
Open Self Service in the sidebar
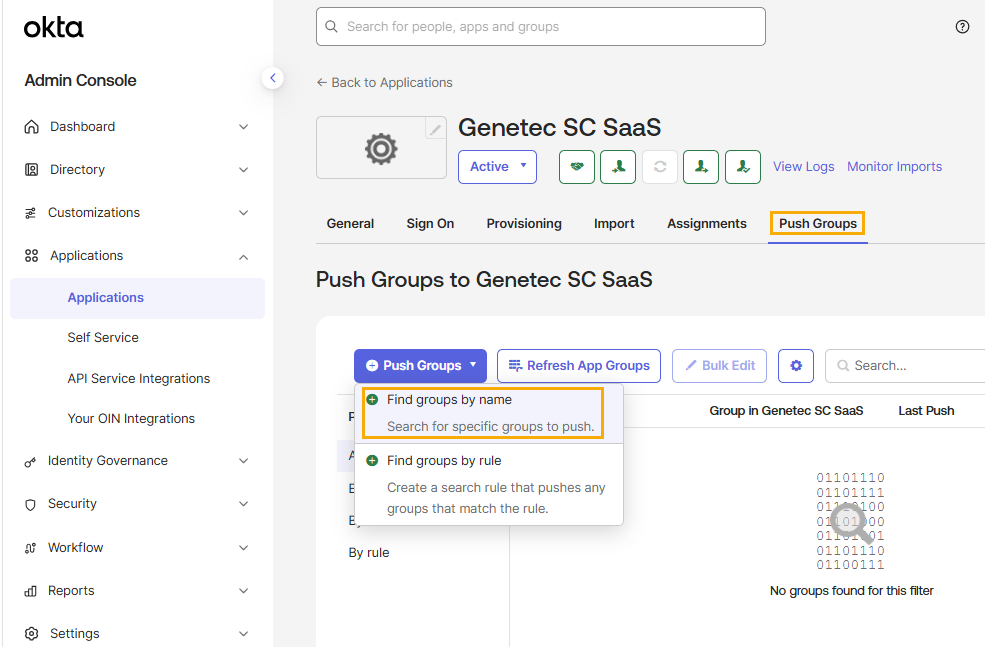[103, 337]
